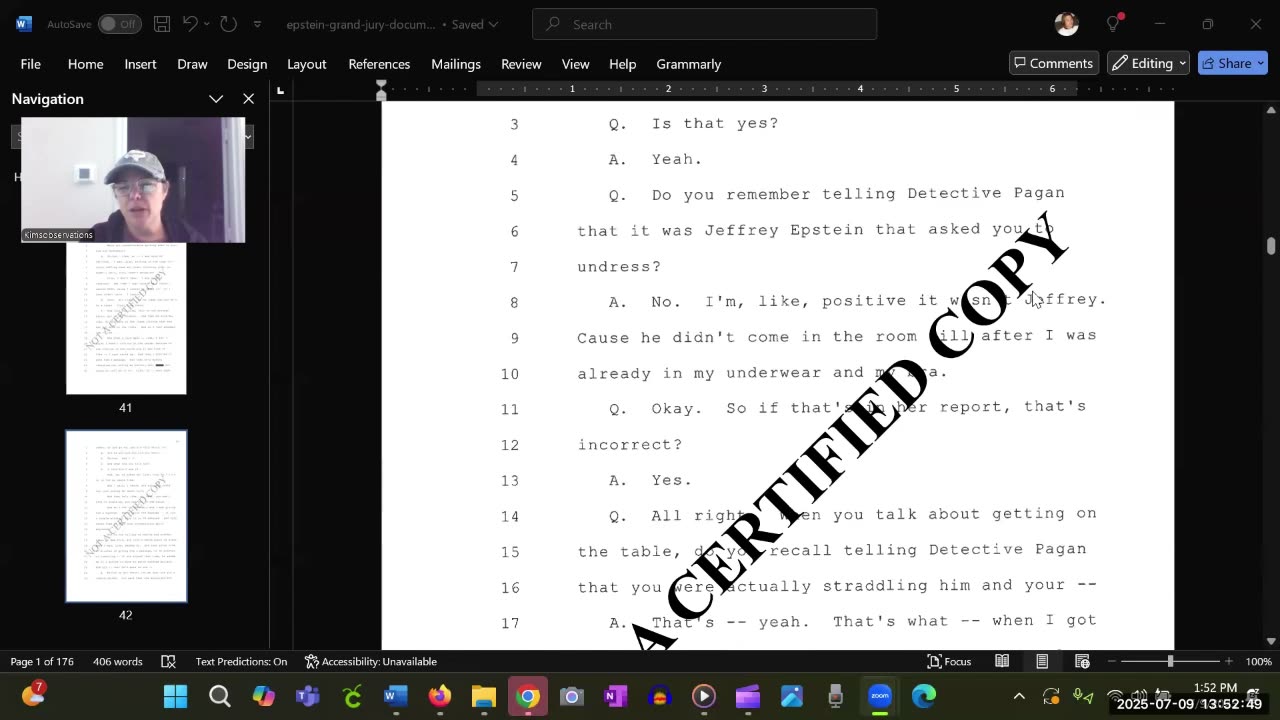Click the first line indent ruler marker
The image size is (1280, 720).
pyautogui.click(x=381, y=85)
